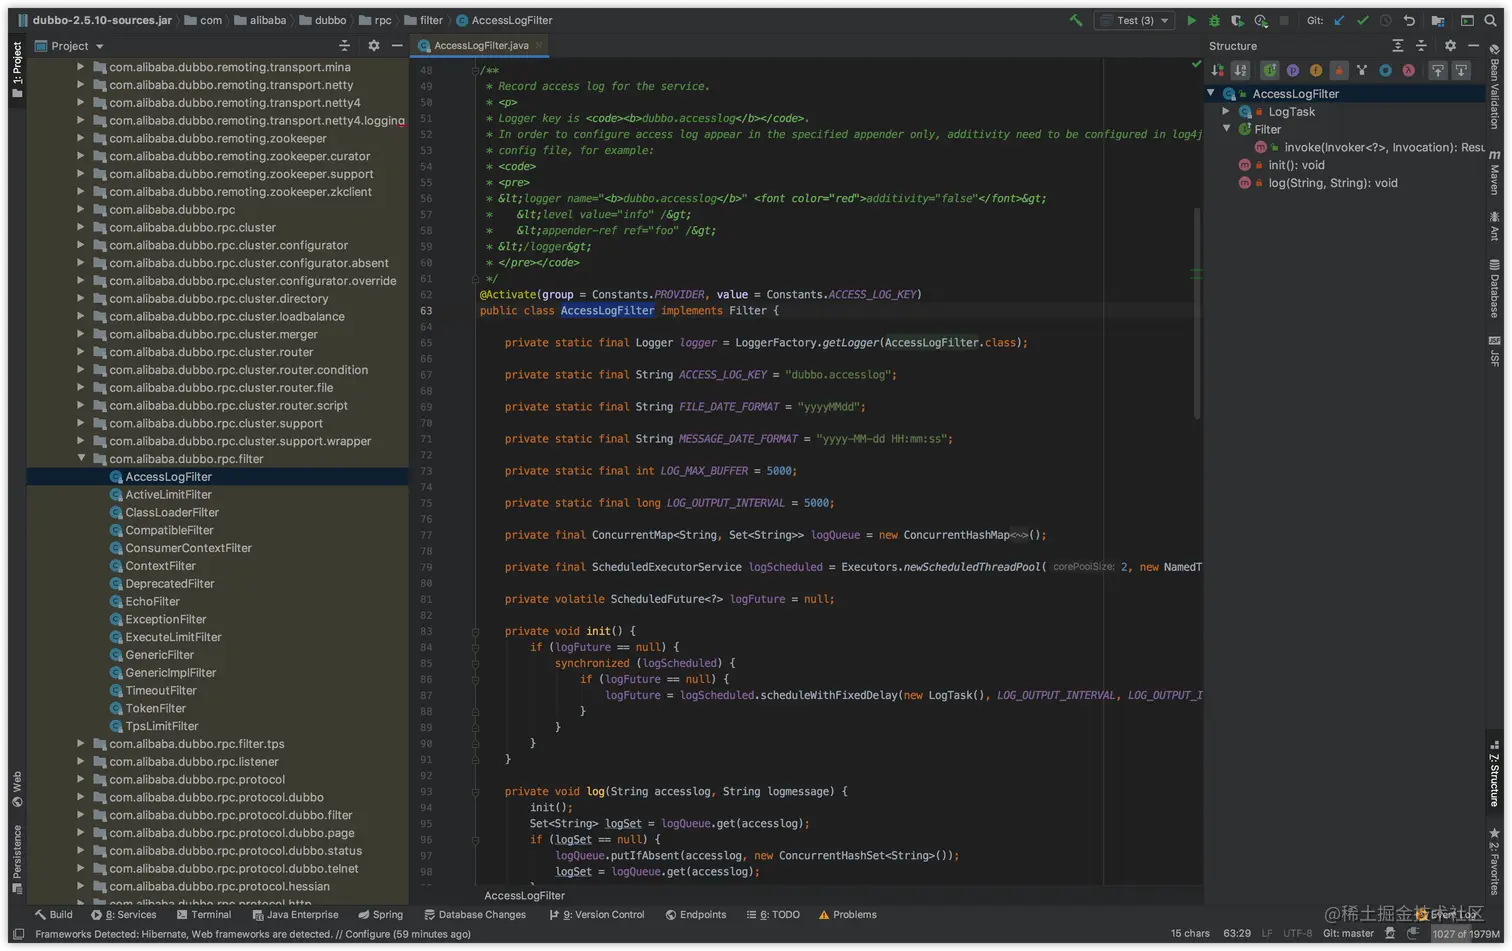Toggle Show Lambdas in Structure
Image resolution: width=1512 pixels, height=951 pixels.
tap(1409, 71)
